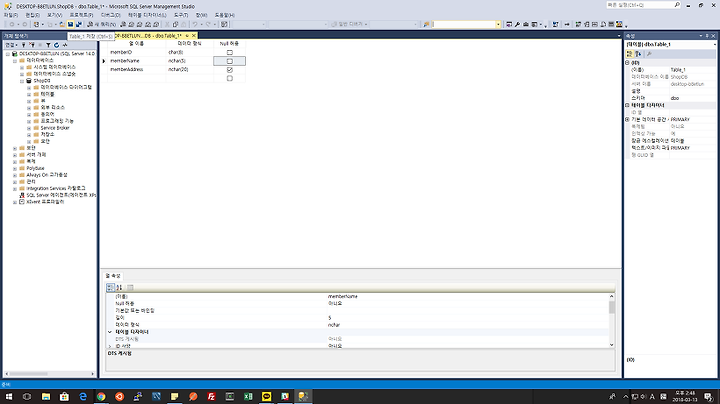Expand the Always On folder node

[x=15, y=175]
